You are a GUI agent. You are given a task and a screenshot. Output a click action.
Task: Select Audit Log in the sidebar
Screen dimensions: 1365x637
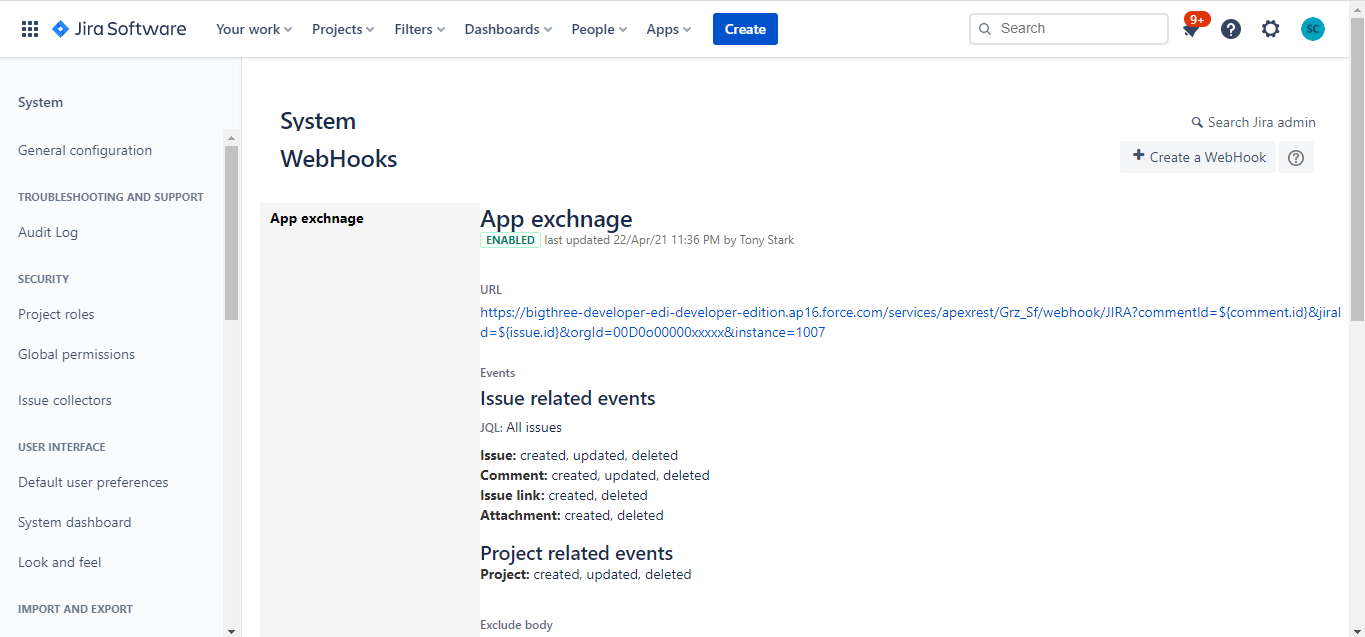tap(47, 232)
